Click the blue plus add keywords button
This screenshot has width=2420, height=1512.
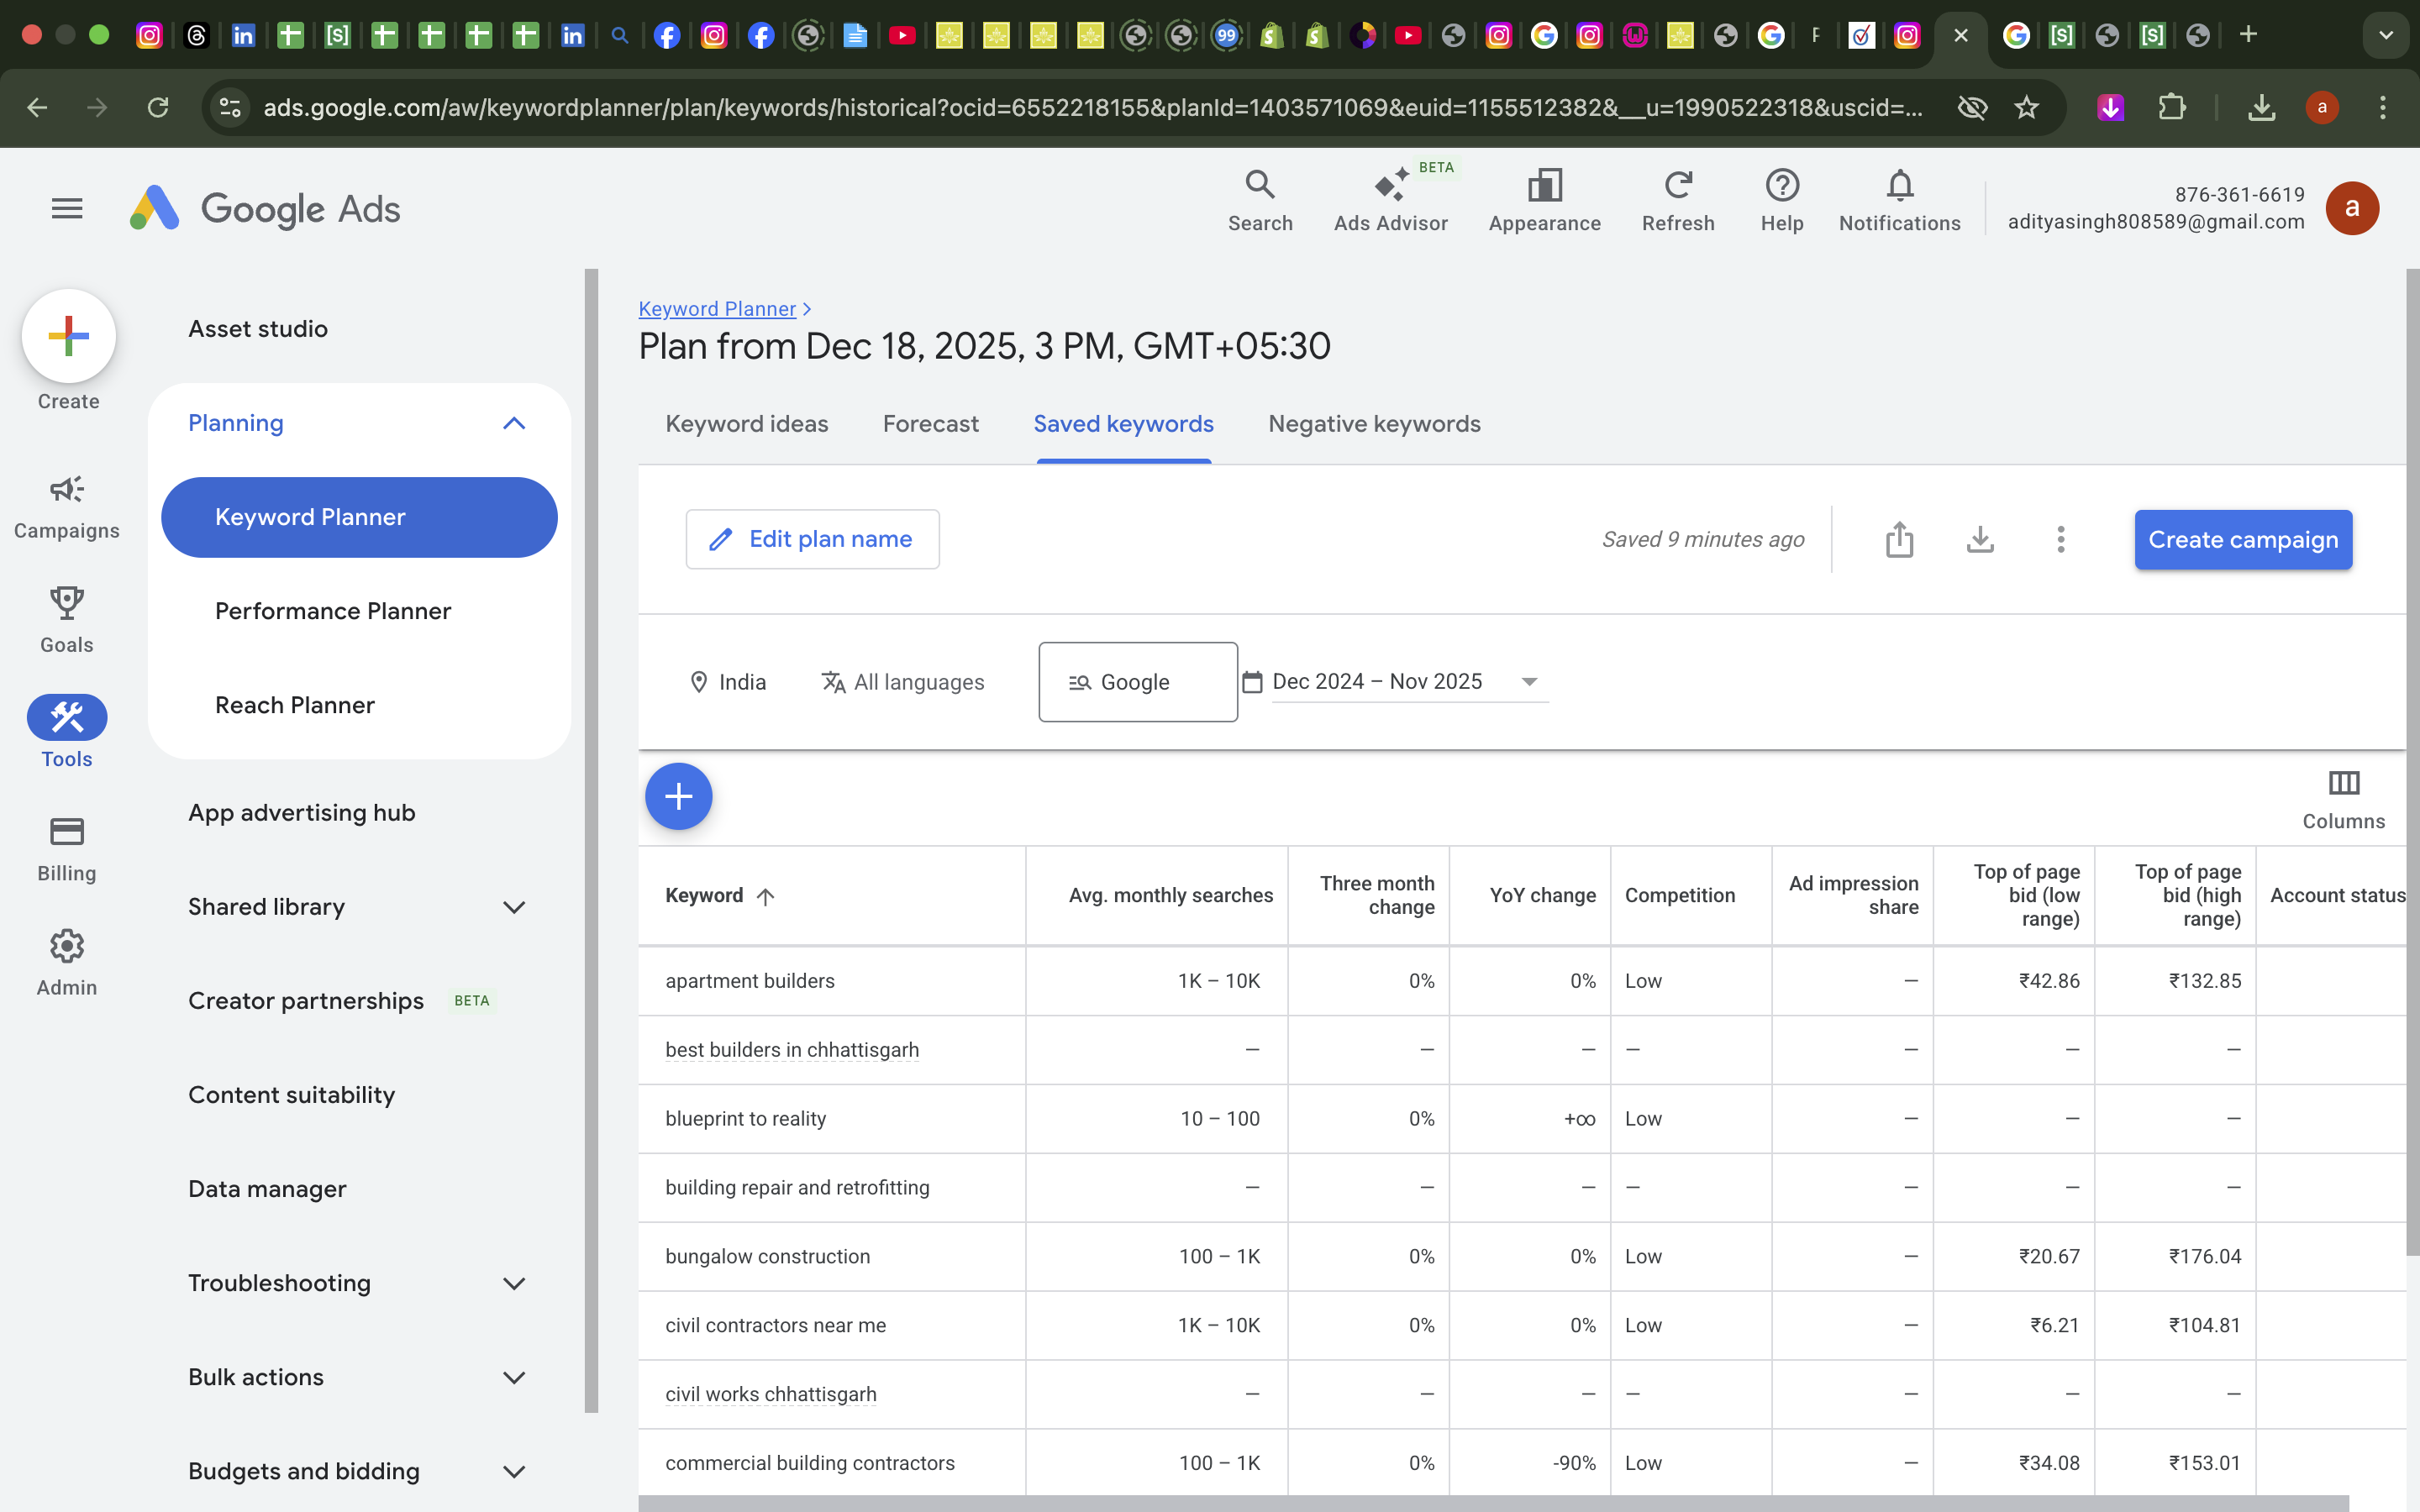click(678, 797)
